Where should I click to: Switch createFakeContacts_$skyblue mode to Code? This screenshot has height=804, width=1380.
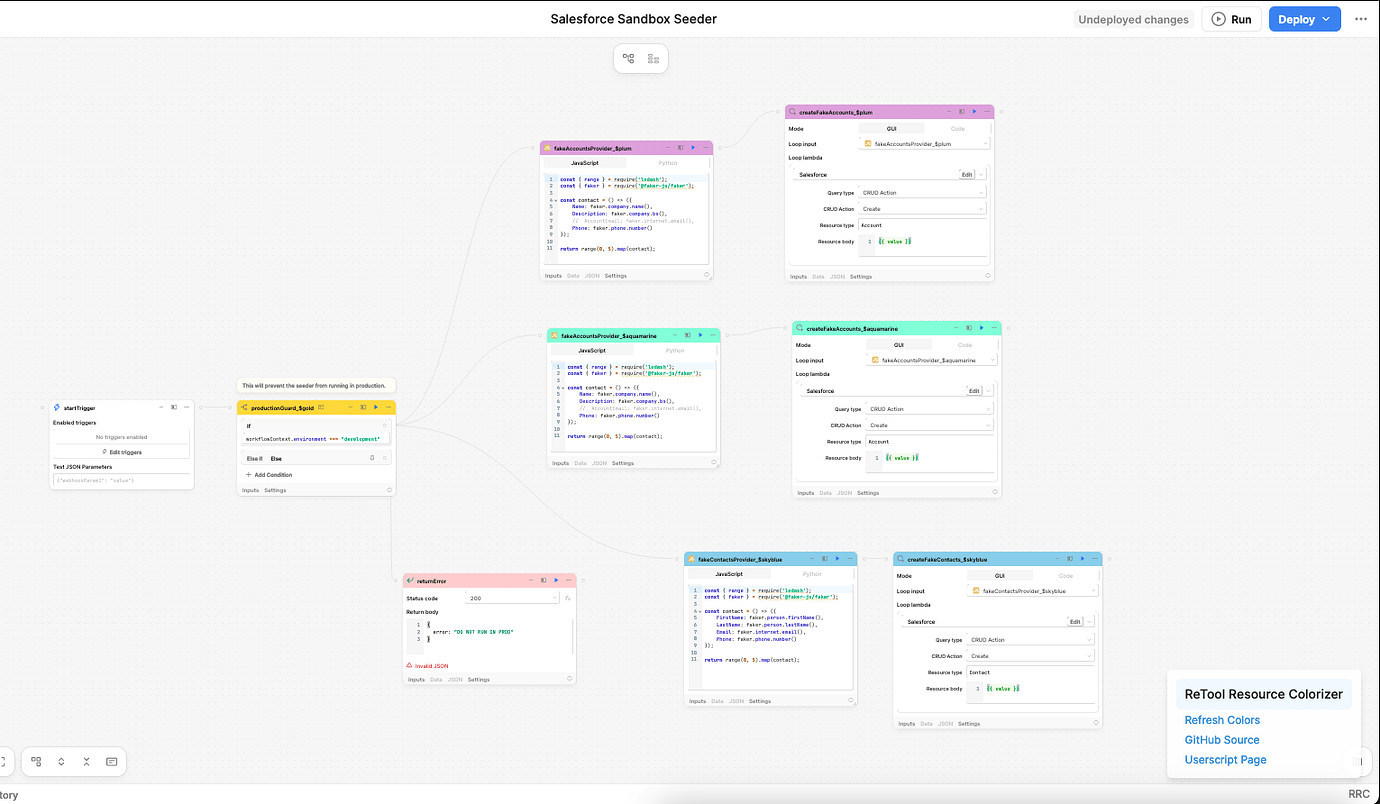click(x=1066, y=576)
